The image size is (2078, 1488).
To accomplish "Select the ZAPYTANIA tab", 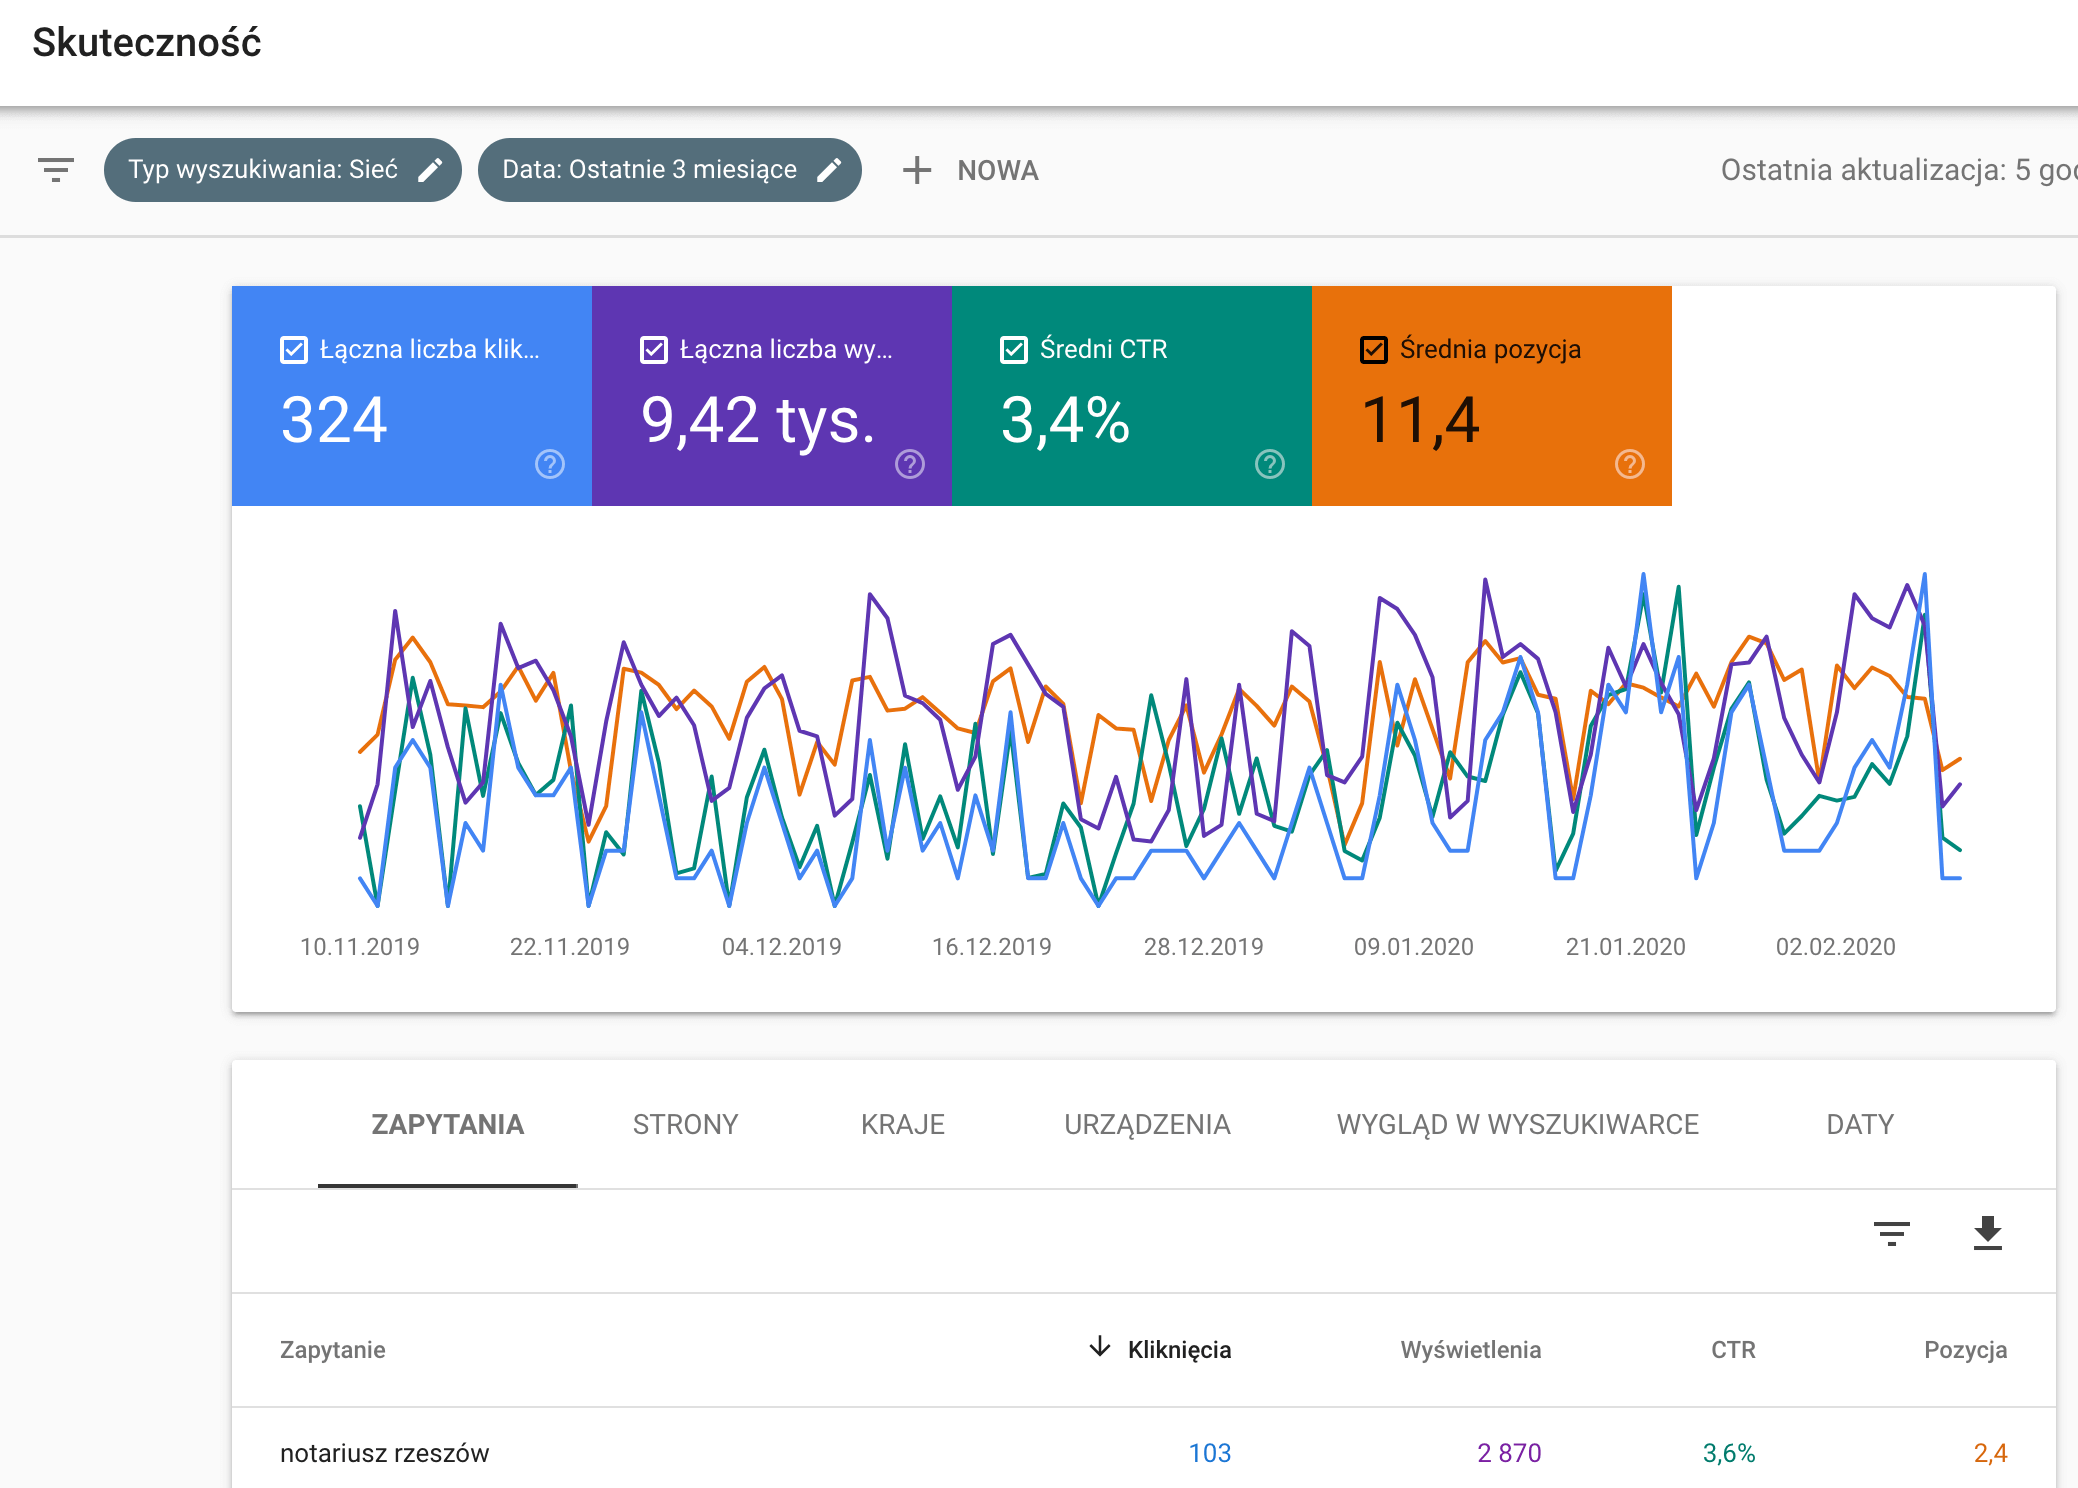I will (447, 1125).
